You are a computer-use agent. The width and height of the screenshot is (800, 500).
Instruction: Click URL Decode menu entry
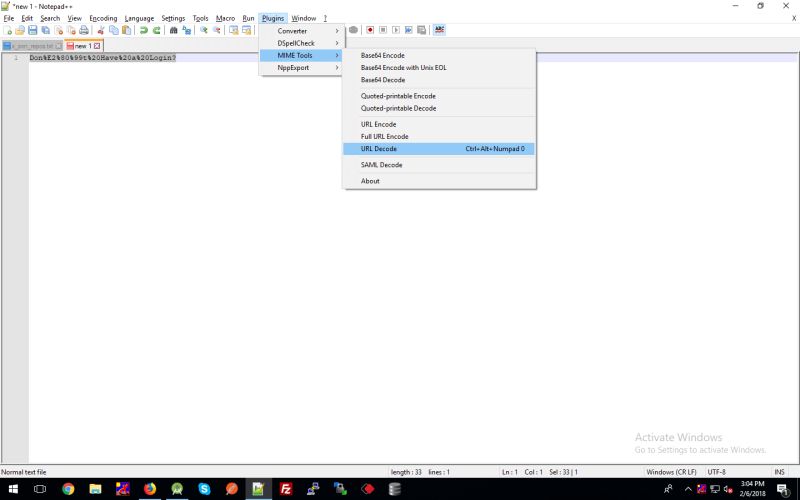pyautogui.click(x=439, y=148)
